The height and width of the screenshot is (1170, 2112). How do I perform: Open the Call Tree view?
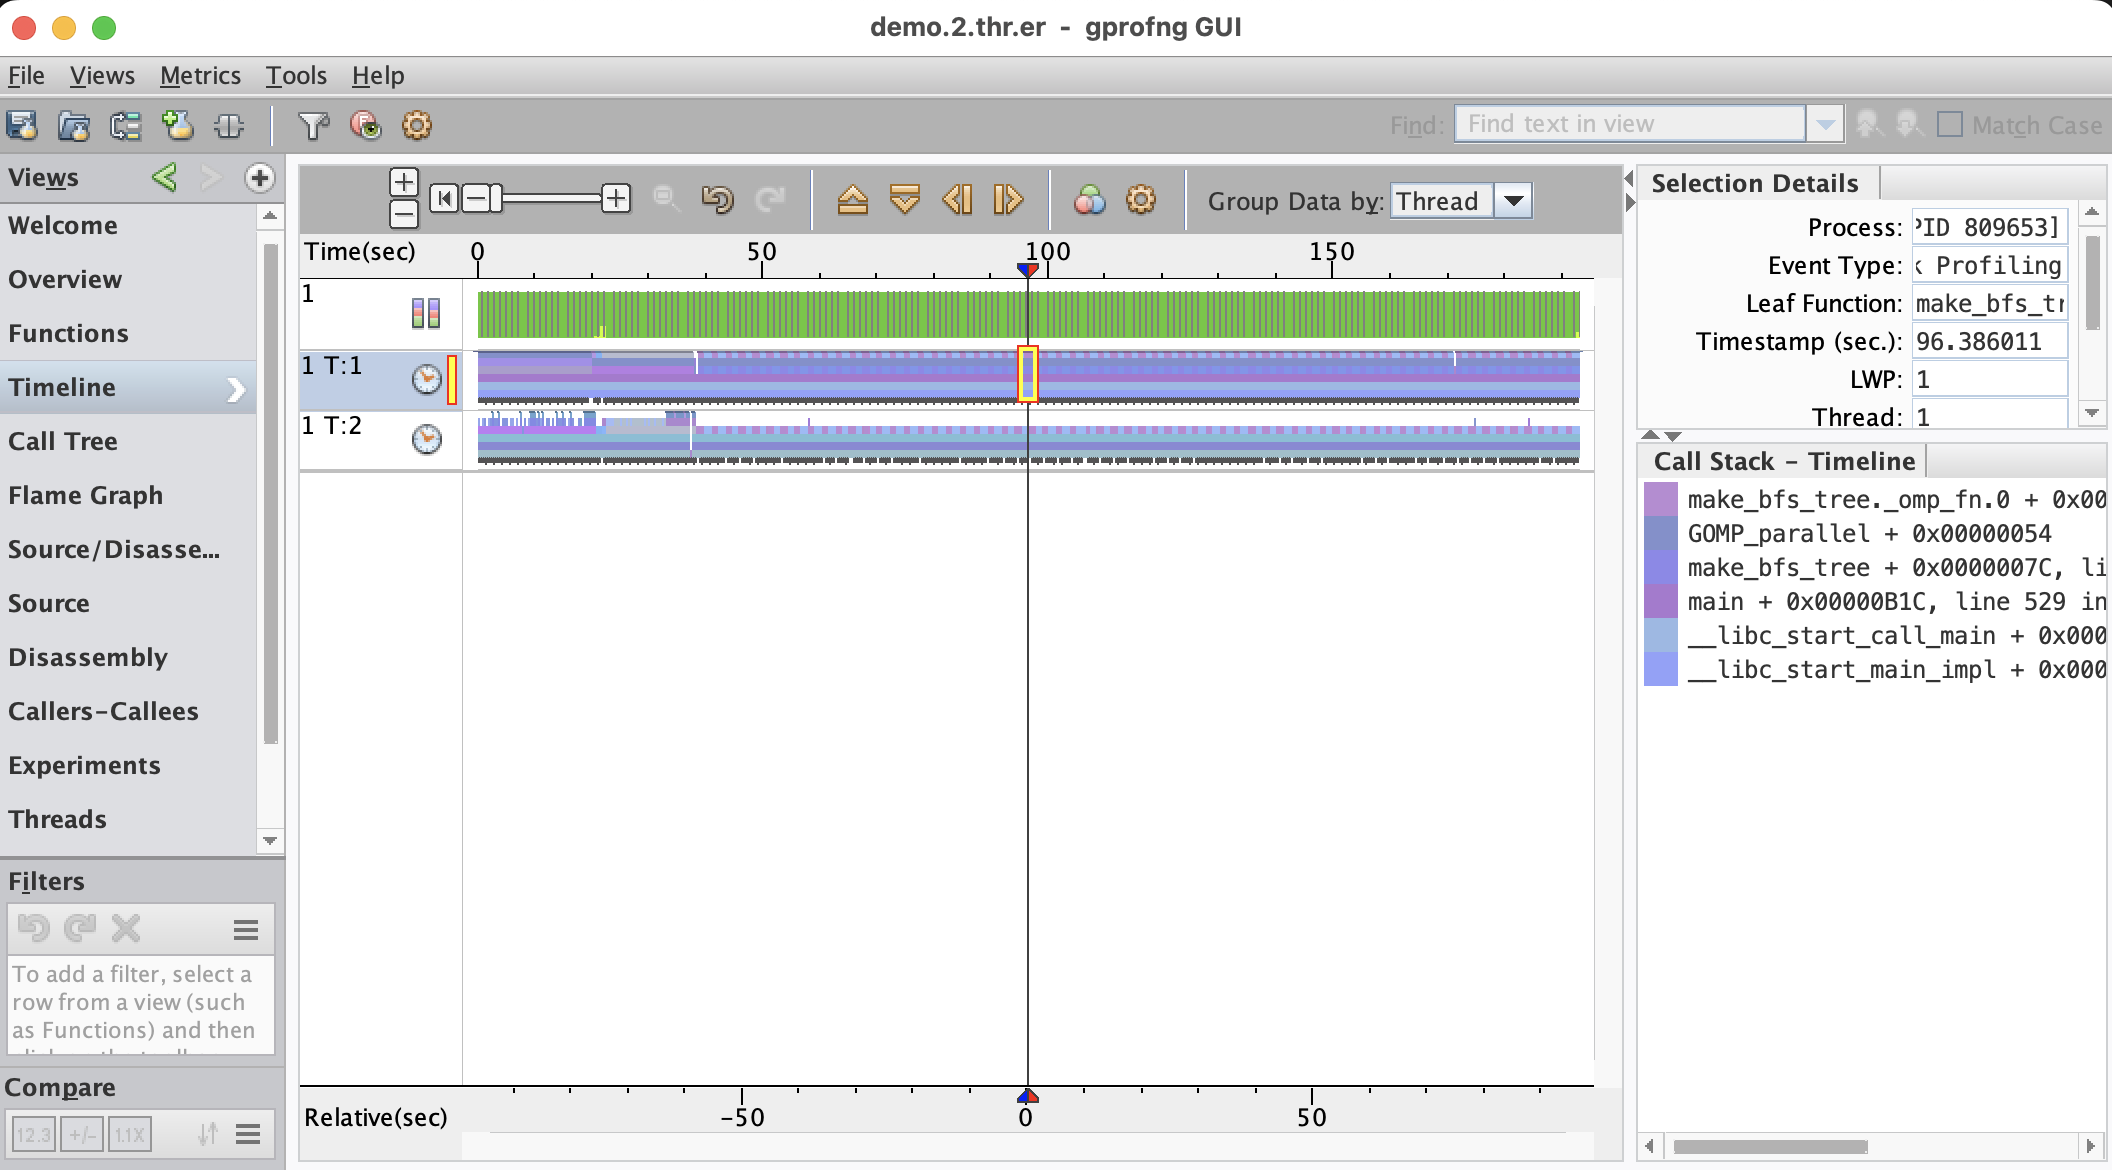coord(63,441)
